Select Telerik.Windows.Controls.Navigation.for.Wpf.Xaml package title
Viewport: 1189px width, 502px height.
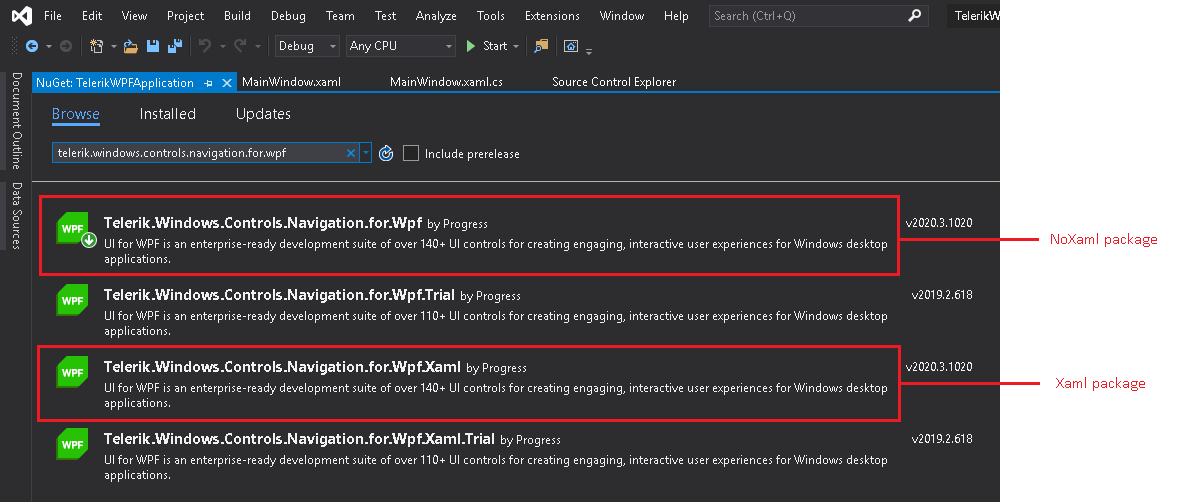282,367
